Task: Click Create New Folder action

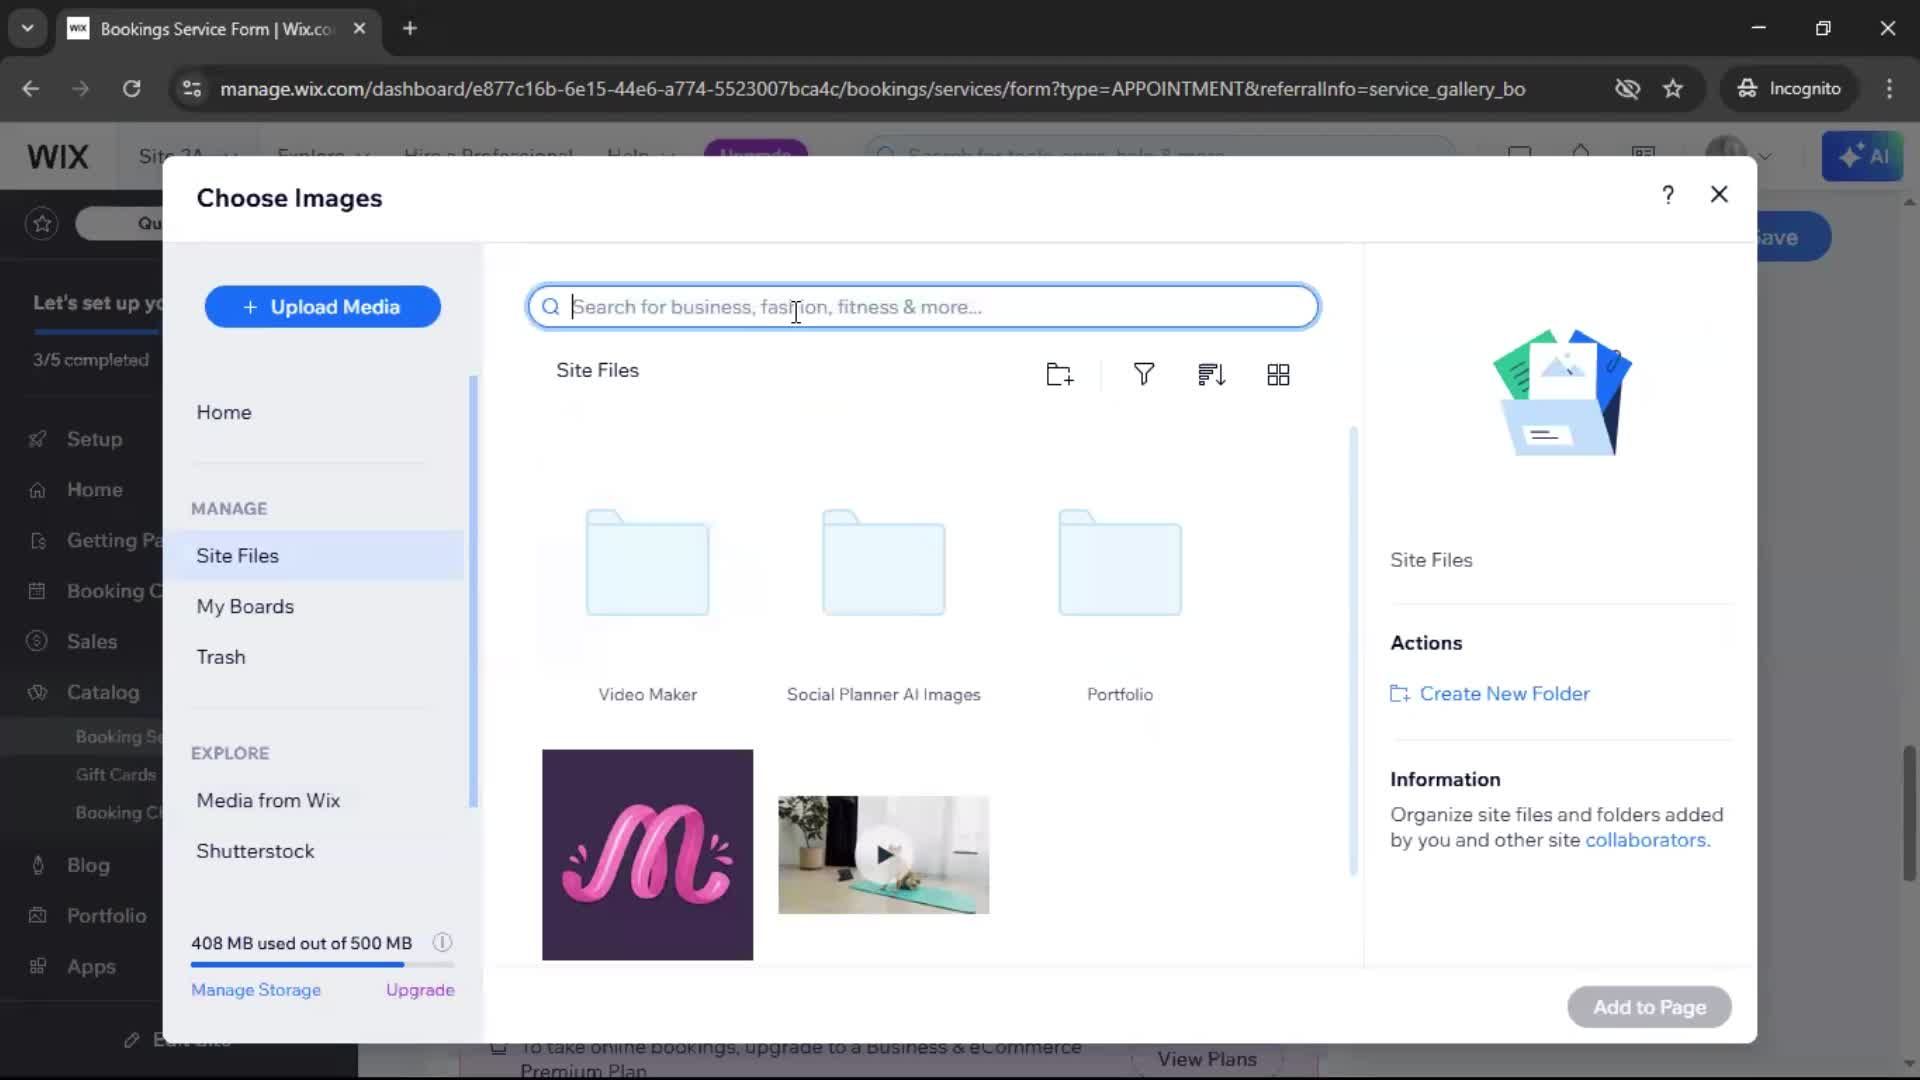Action: tap(1490, 694)
